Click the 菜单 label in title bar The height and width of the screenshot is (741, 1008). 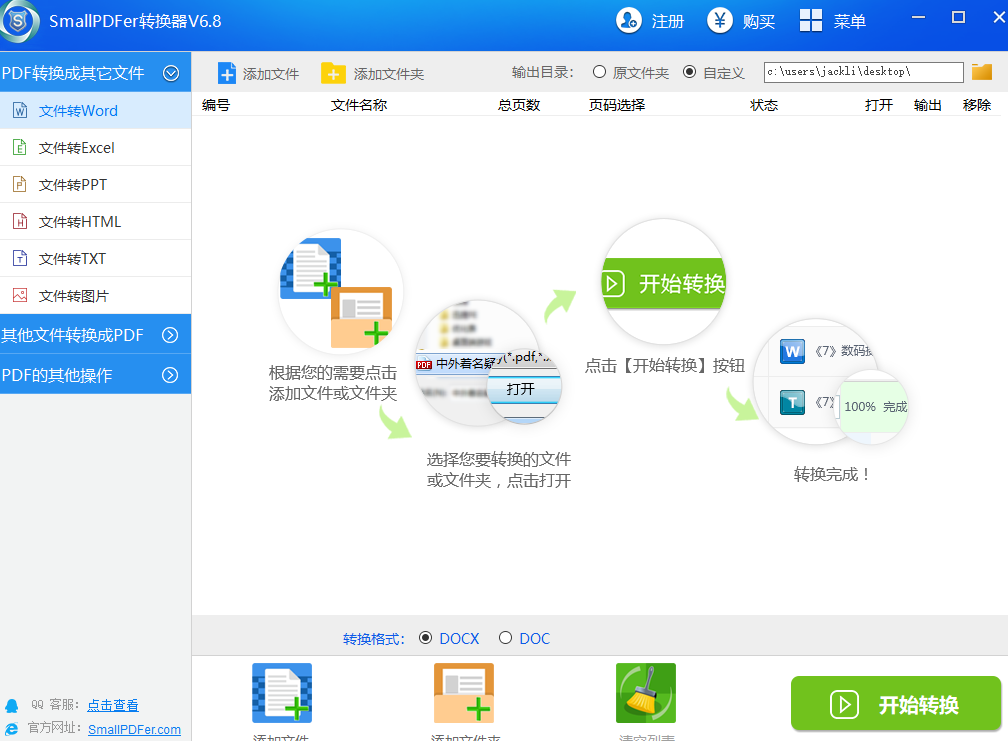tap(850, 21)
